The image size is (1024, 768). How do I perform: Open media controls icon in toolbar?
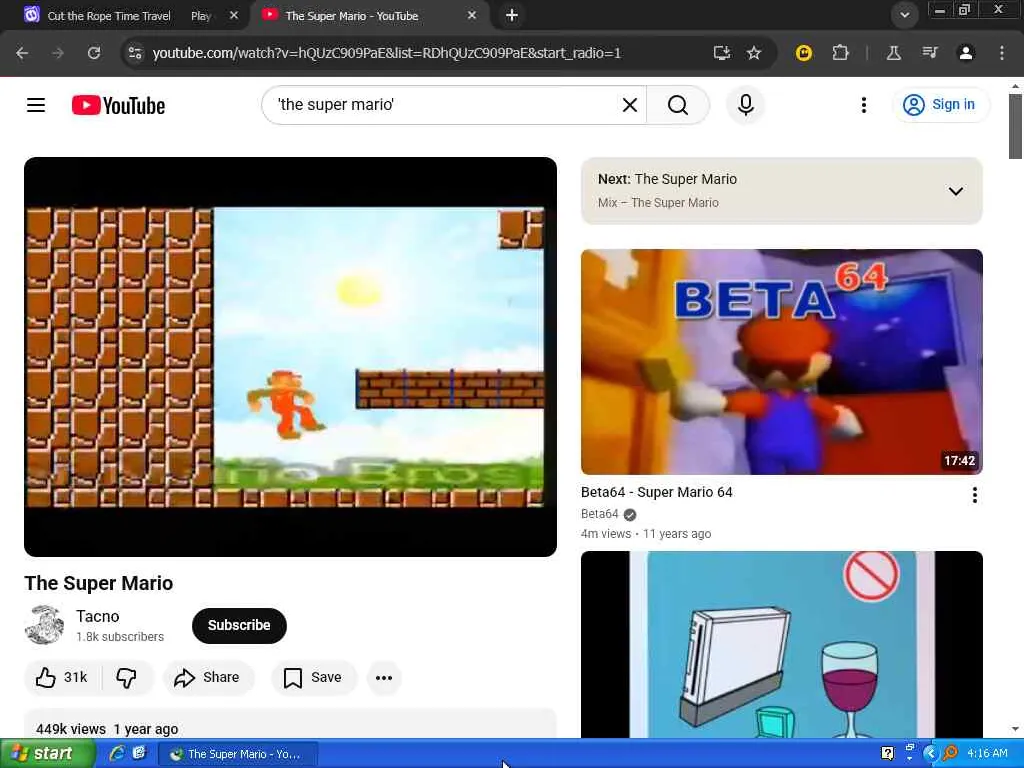point(929,53)
